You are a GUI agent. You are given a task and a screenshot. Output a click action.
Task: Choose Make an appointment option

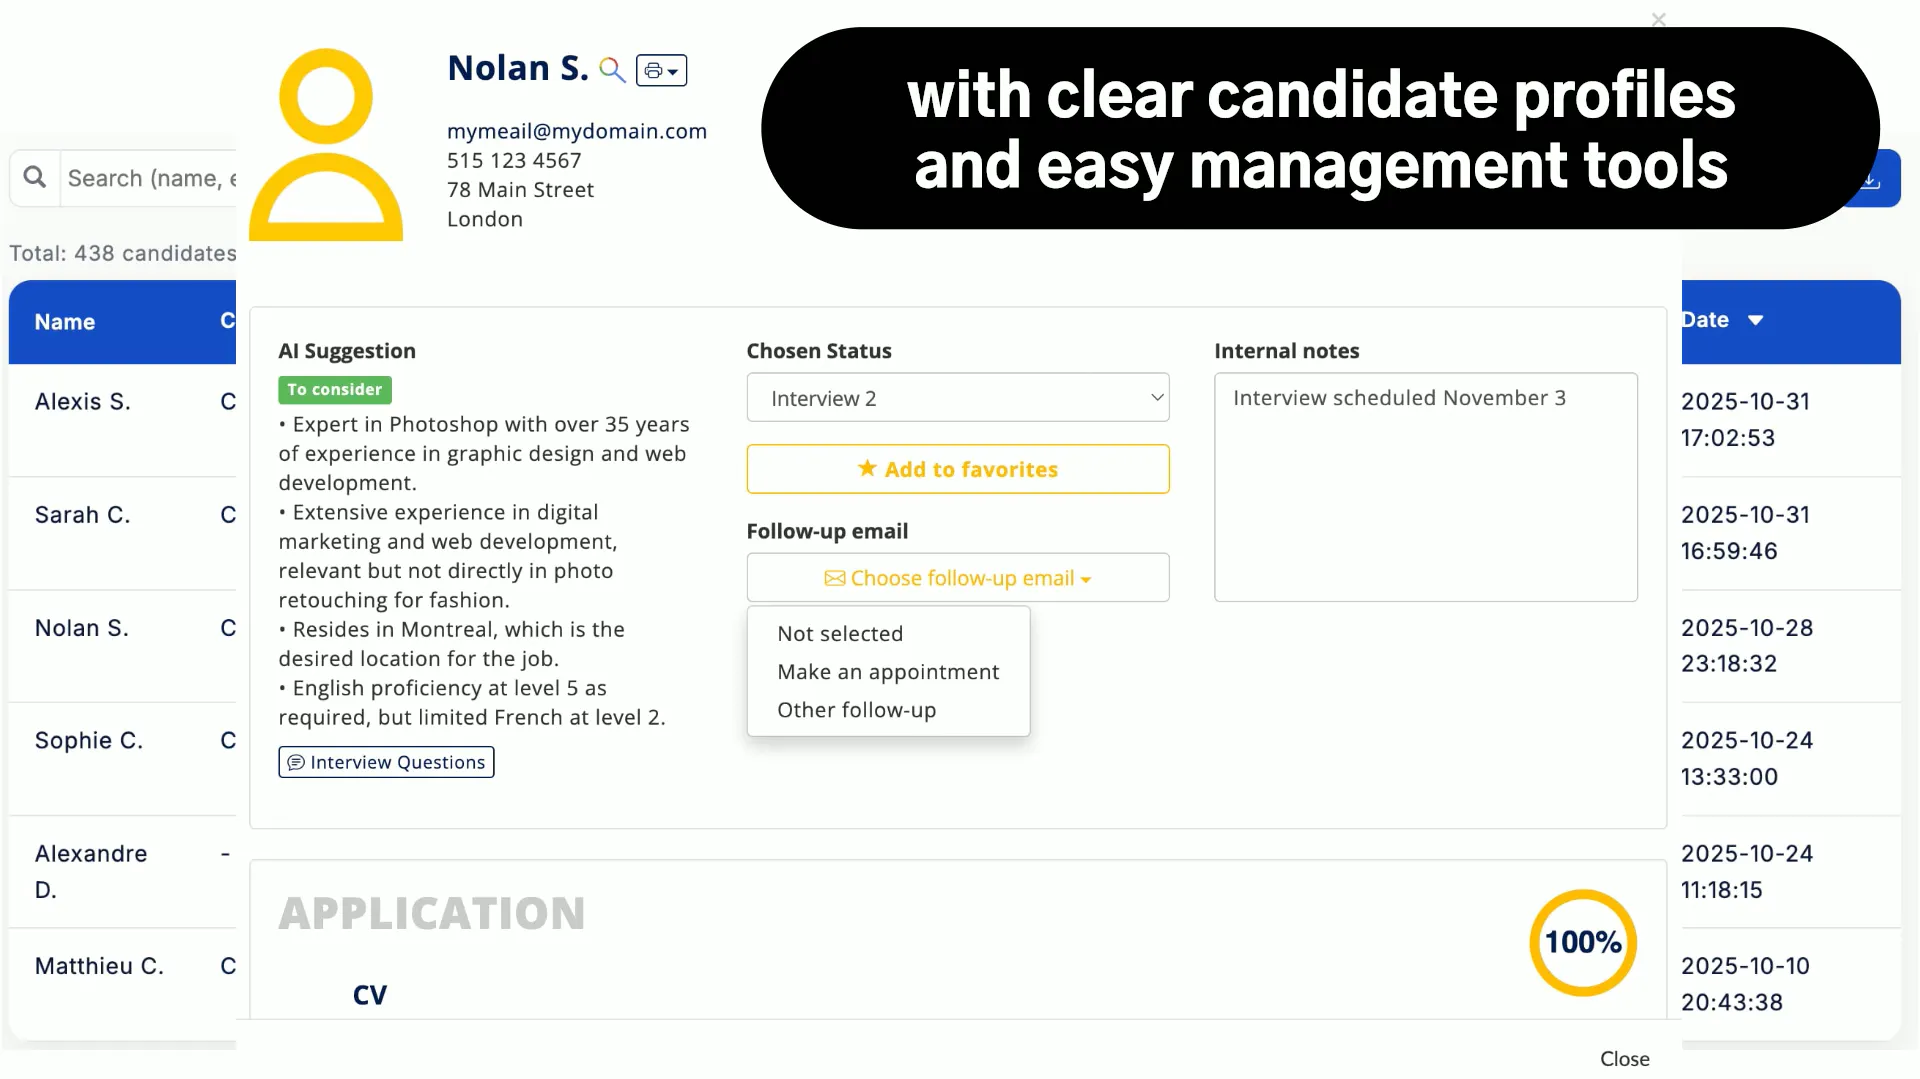pos(888,672)
